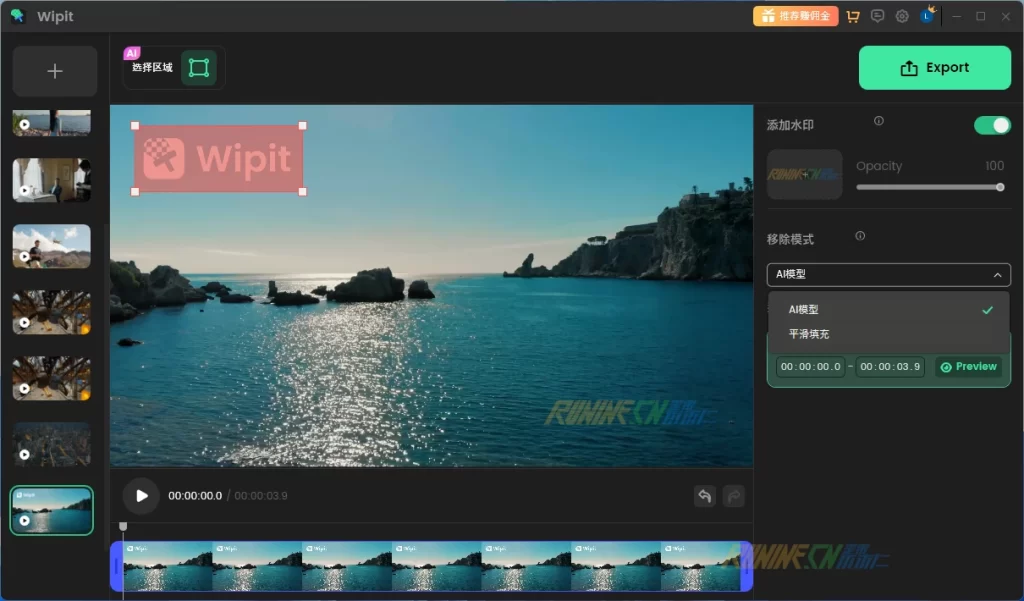Click the Preview button
Image resolution: width=1024 pixels, height=601 pixels.
click(x=968, y=367)
